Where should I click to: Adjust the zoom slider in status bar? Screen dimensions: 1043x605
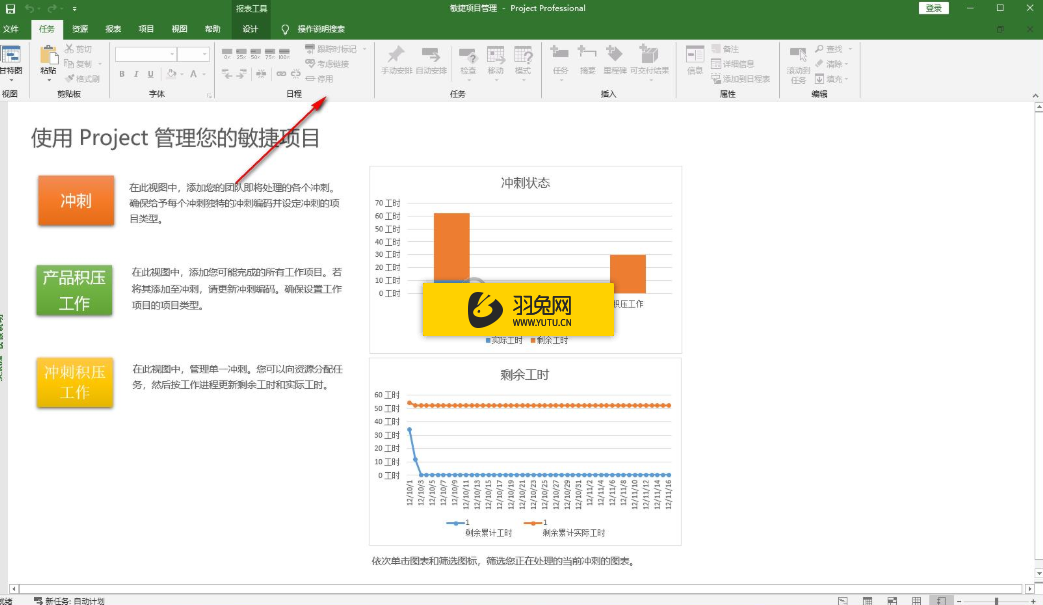click(996, 601)
